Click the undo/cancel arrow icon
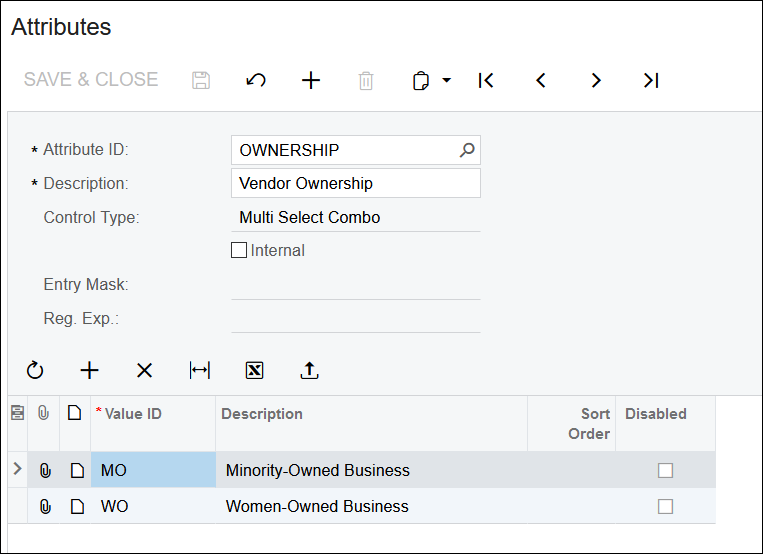Viewport: 763px width, 554px height. pyautogui.click(x=256, y=80)
